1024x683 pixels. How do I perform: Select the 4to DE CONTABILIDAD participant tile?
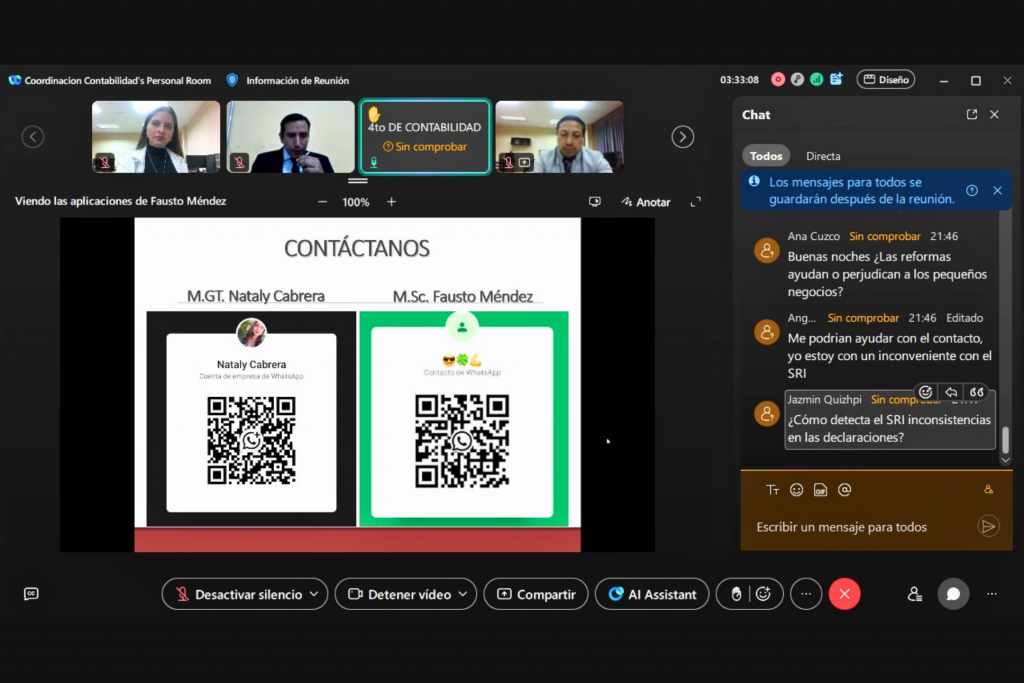click(424, 136)
